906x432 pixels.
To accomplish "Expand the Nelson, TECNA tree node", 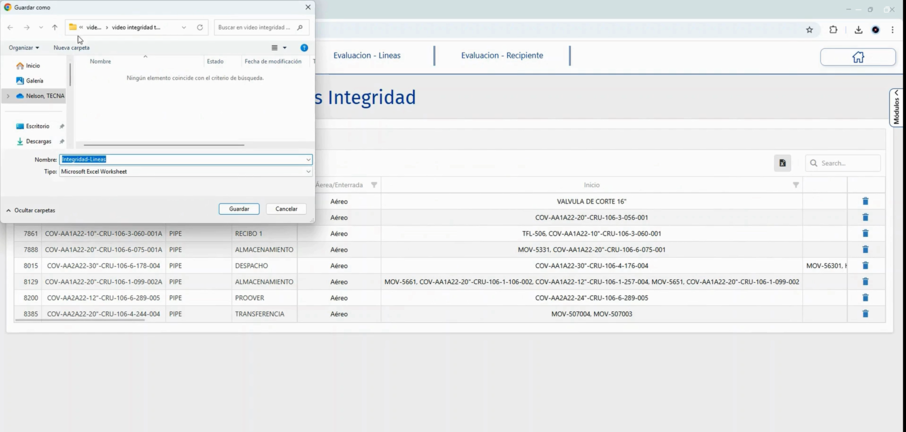I will [x=8, y=96].
